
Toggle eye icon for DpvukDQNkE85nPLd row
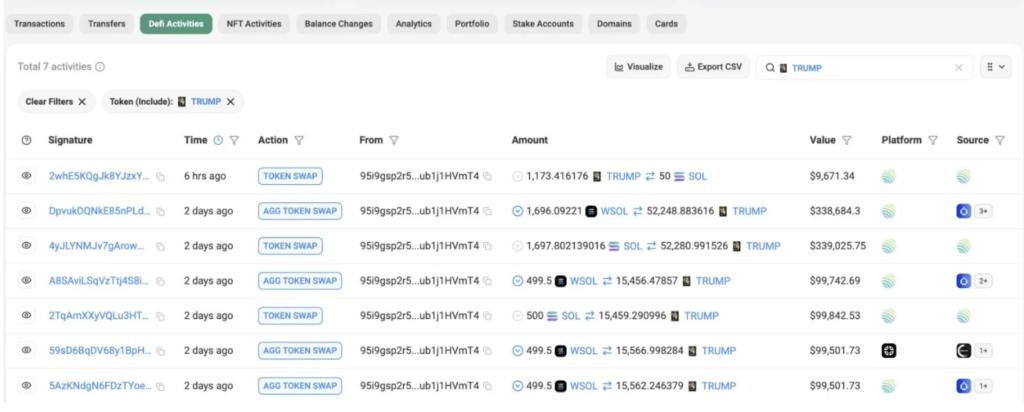pos(26,210)
